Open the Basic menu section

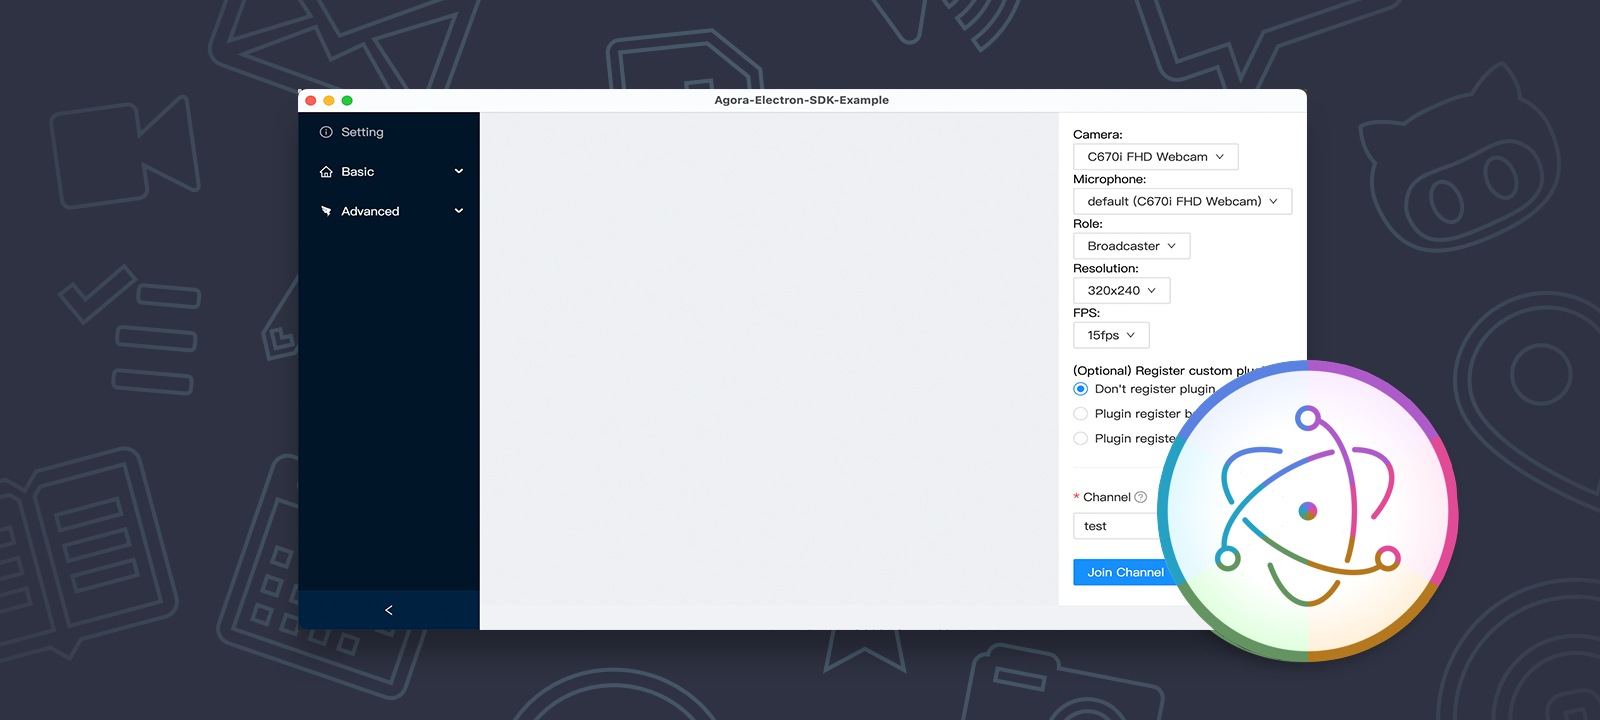pos(389,172)
